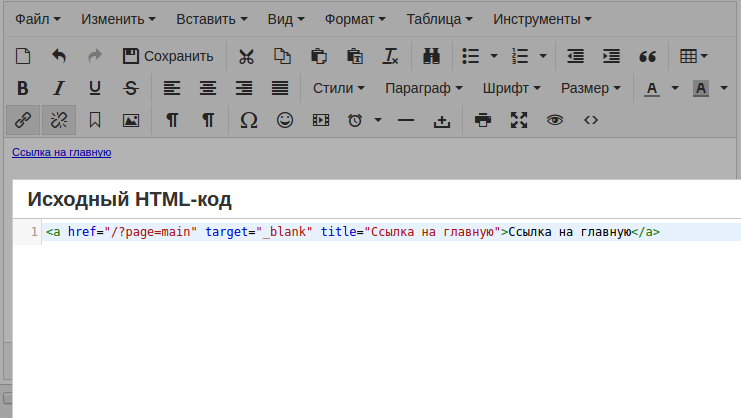Open the Стили dropdown
Screen dimensions: 741x418
[338, 88]
